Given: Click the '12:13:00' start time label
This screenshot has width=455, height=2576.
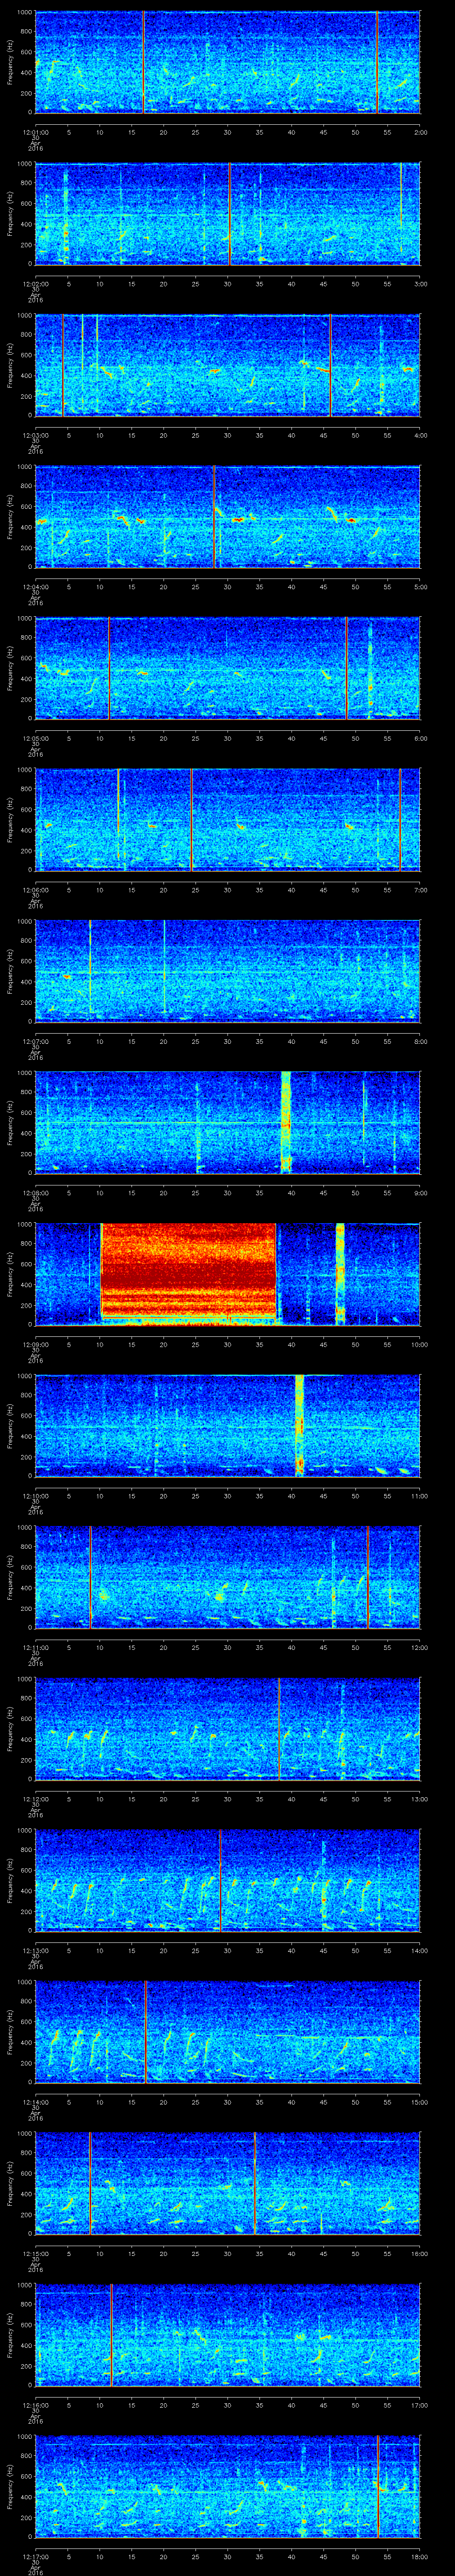Looking at the screenshot, I should (x=35, y=1949).
